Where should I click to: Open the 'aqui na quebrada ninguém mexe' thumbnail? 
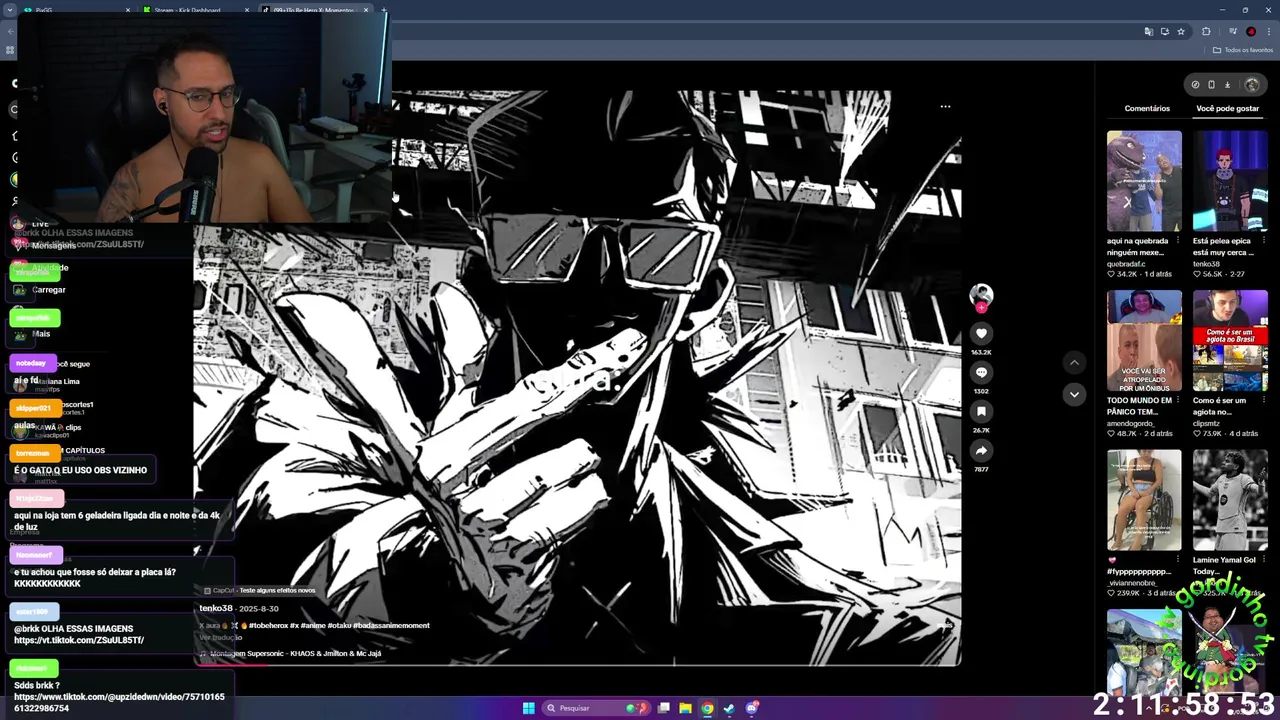point(1144,181)
